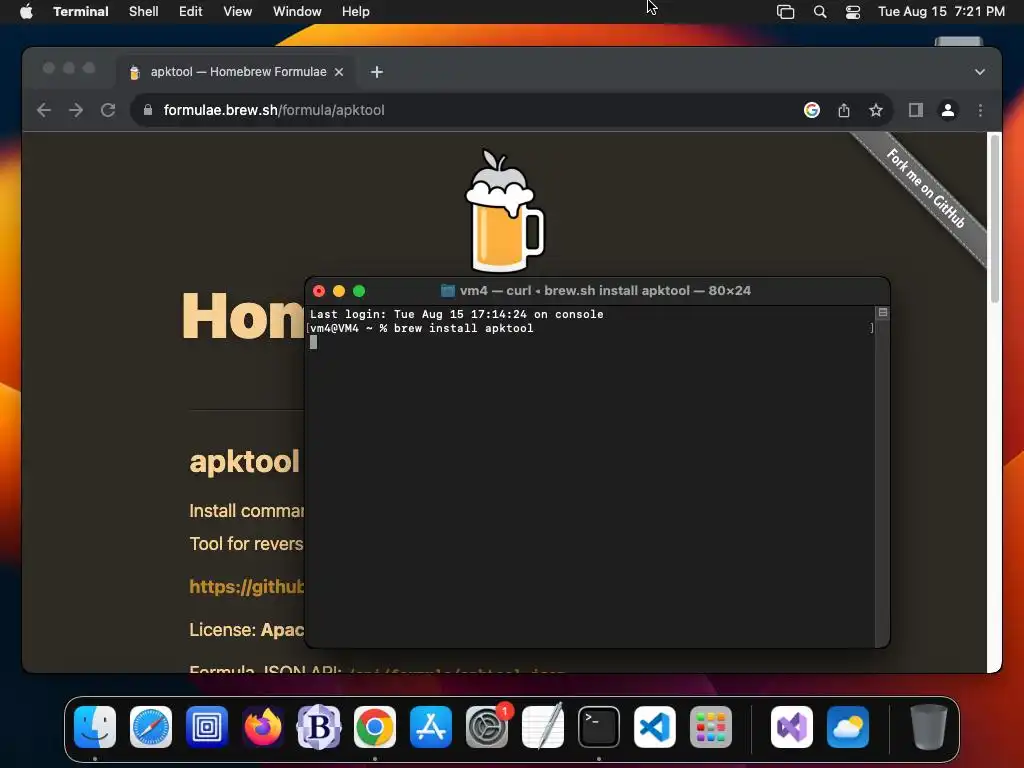Share this page from Chrome toolbar
Viewport: 1024px width, 768px height.
(844, 110)
